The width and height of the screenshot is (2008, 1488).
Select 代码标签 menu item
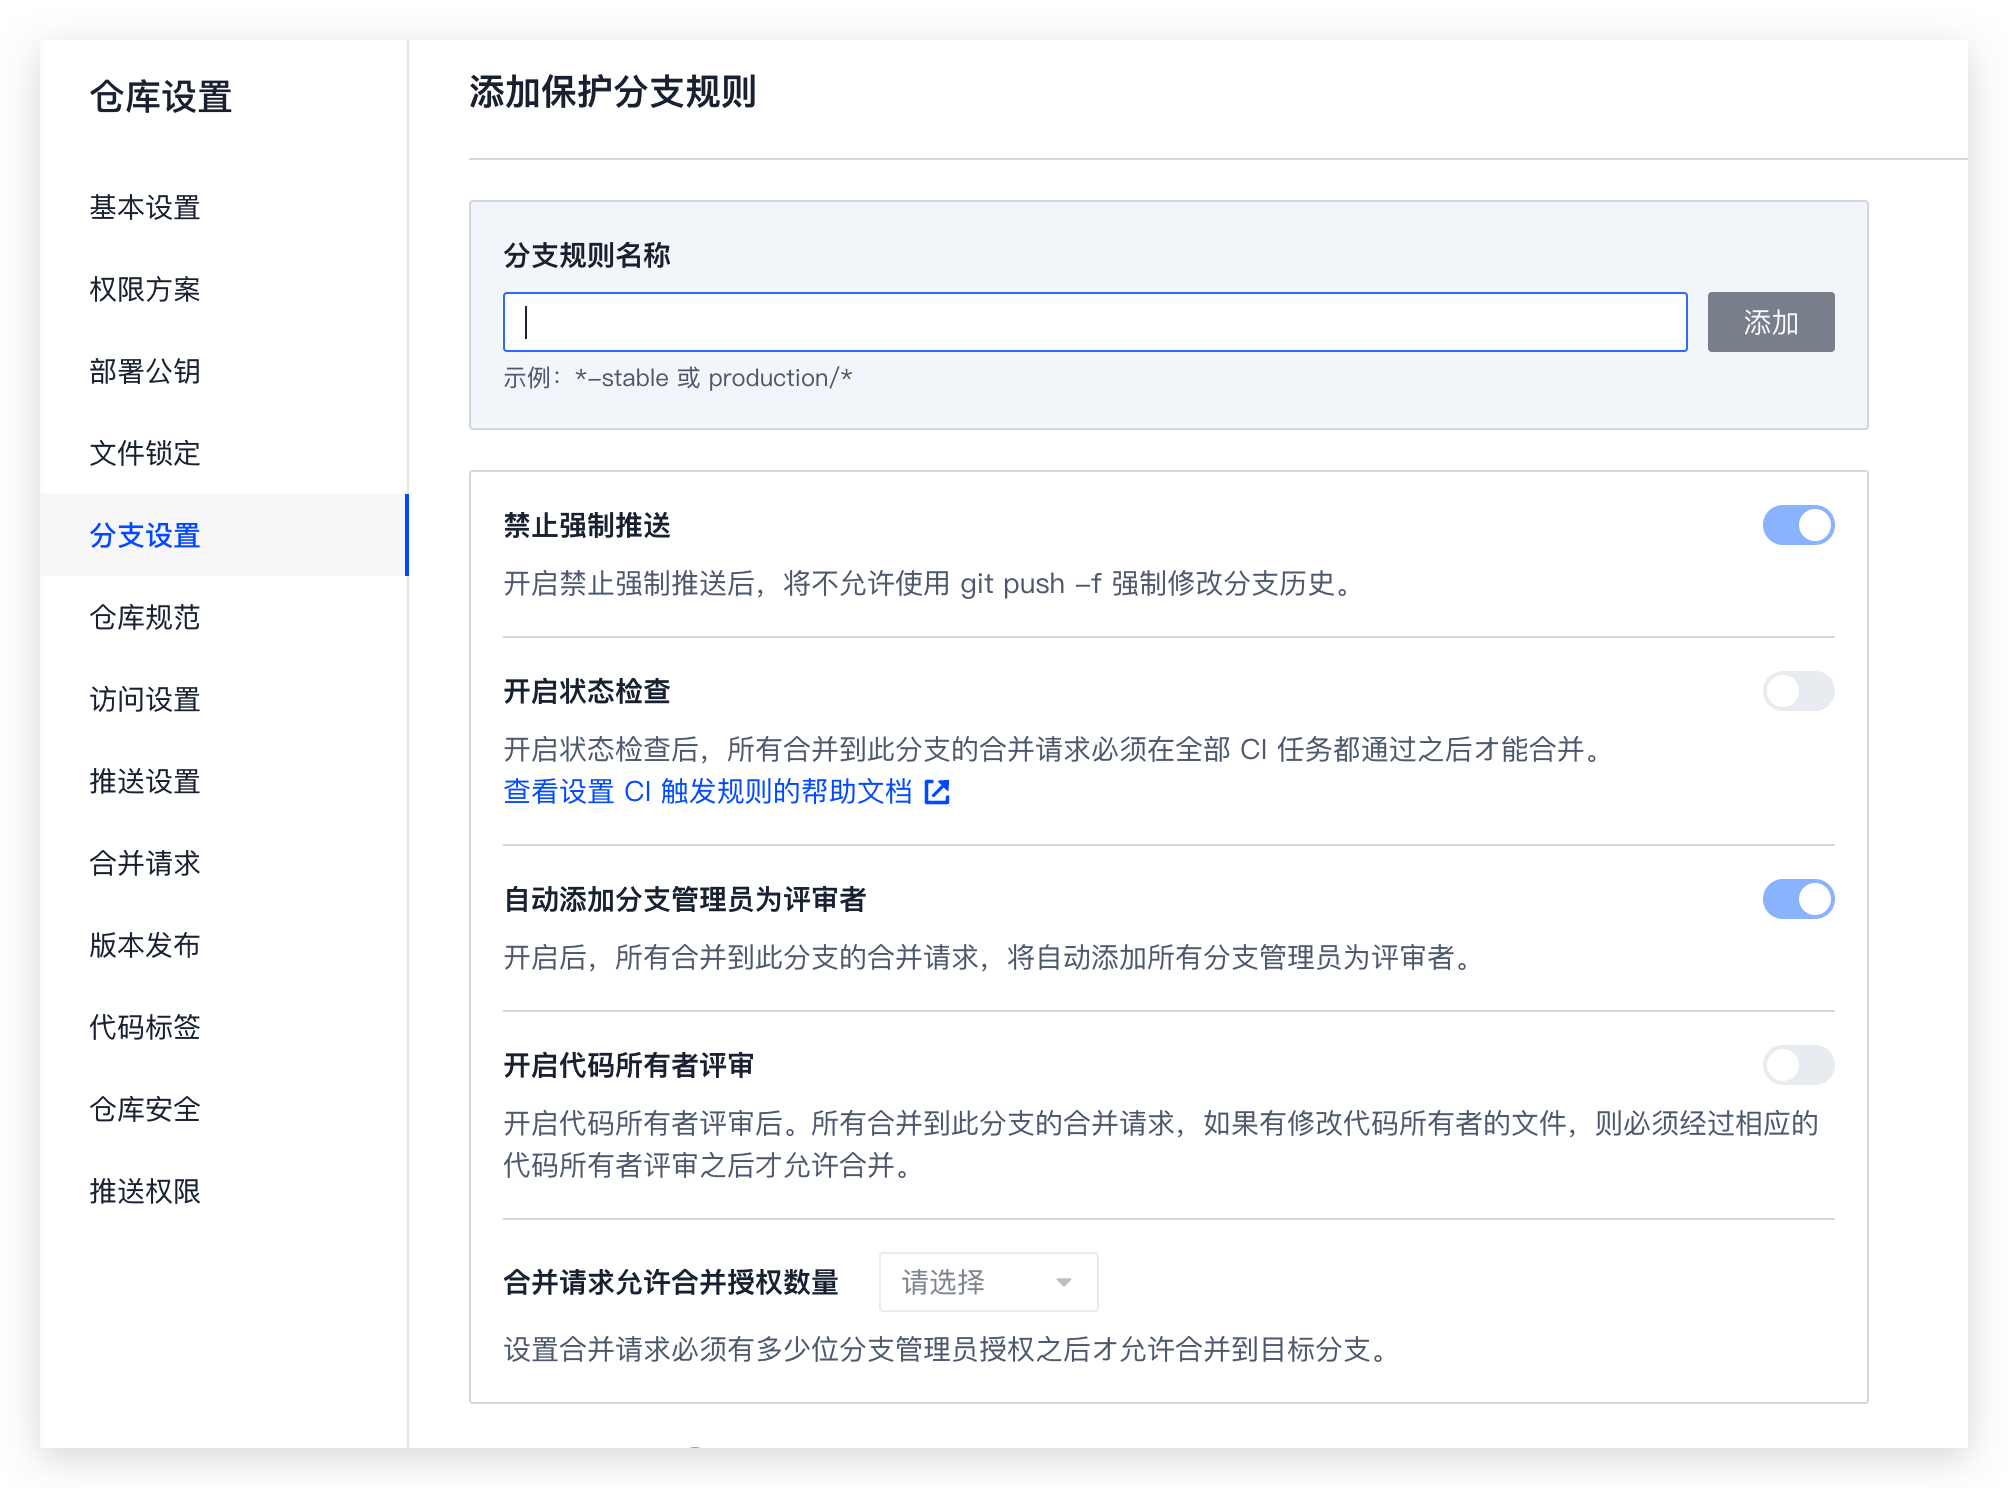tap(145, 1027)
